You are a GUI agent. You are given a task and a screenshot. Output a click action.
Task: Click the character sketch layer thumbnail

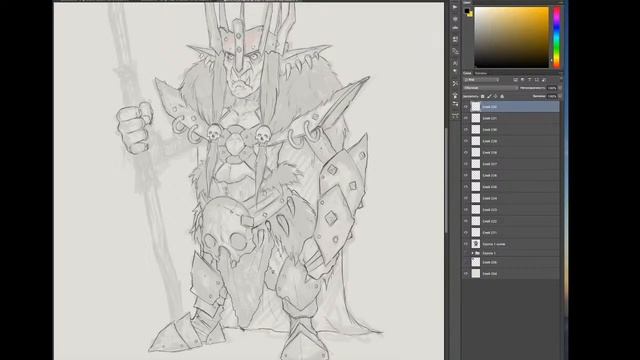(x=476, y=244)
